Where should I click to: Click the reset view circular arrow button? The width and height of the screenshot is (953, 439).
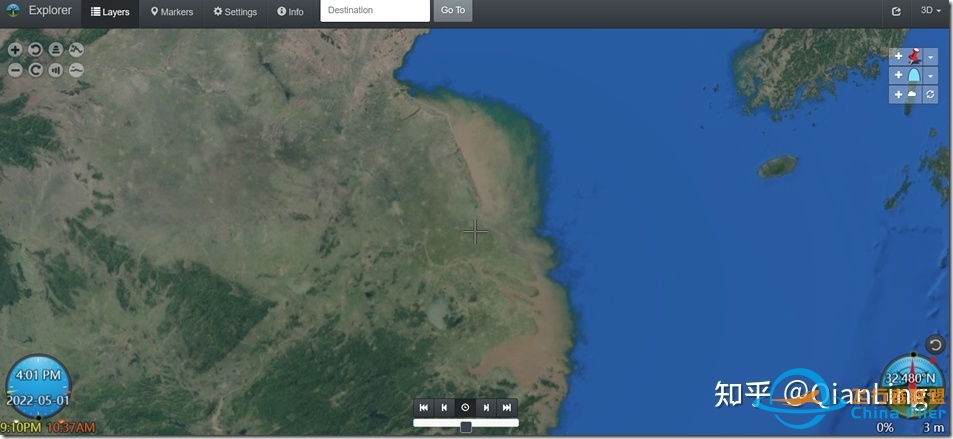(935, 344)
